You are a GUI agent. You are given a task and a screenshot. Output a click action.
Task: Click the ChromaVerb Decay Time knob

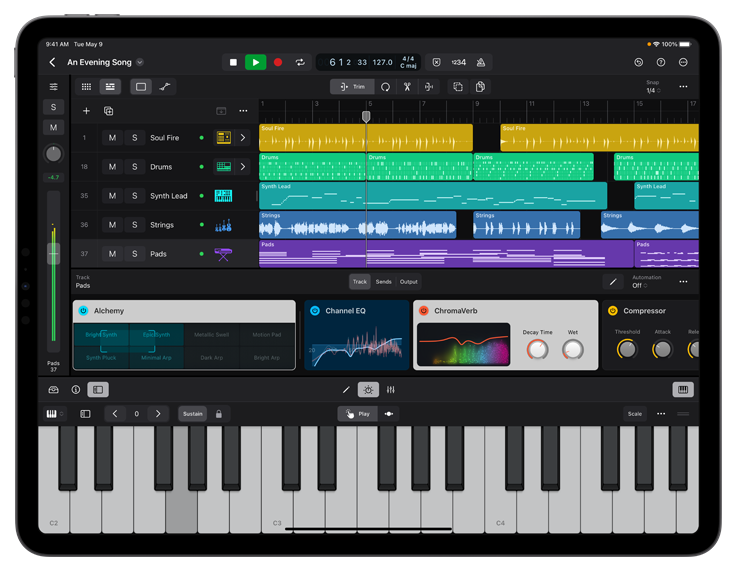pyautogui.click(x=537, y=349)
